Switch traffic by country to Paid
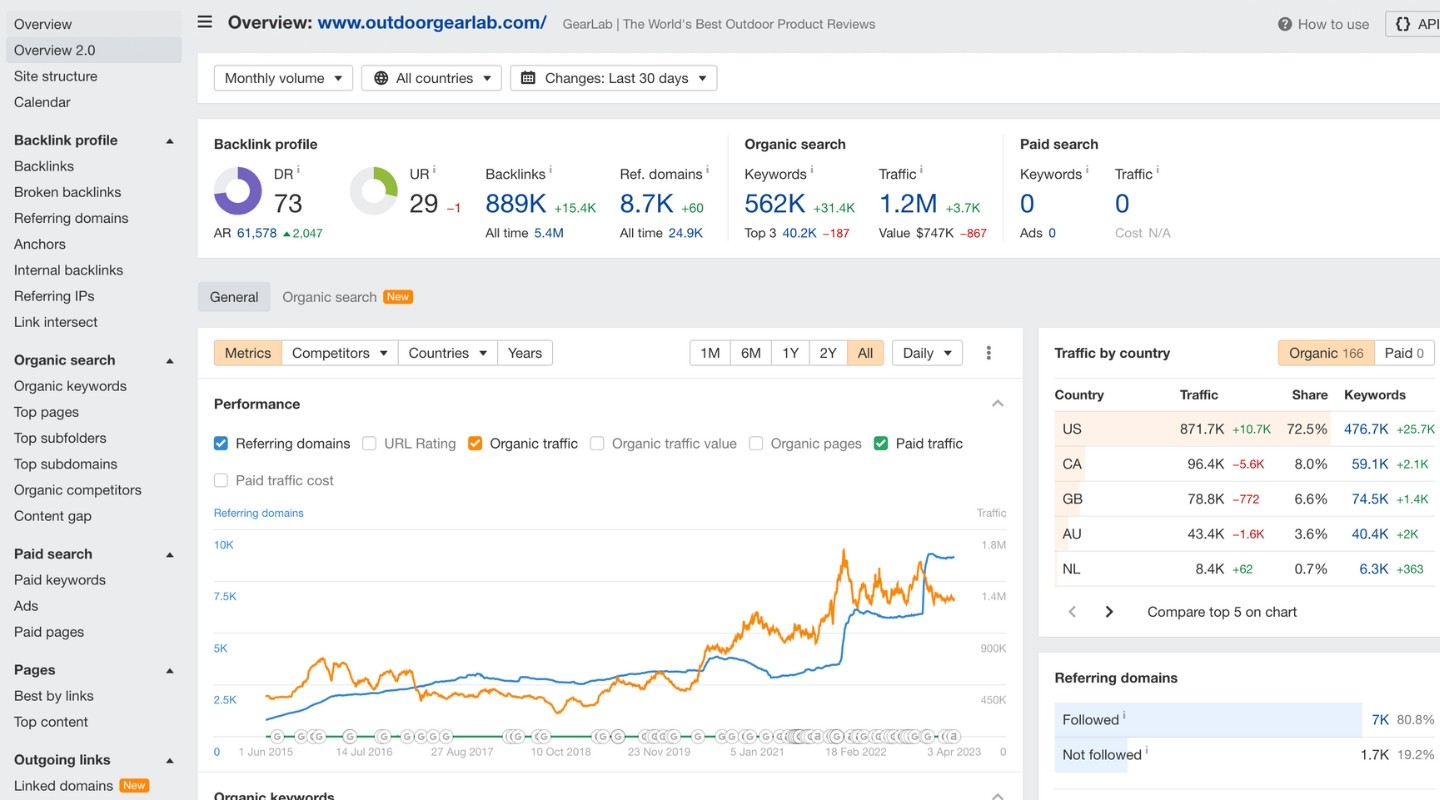This screenshot has height=800, width=1440. click(x=1404, y=353)
